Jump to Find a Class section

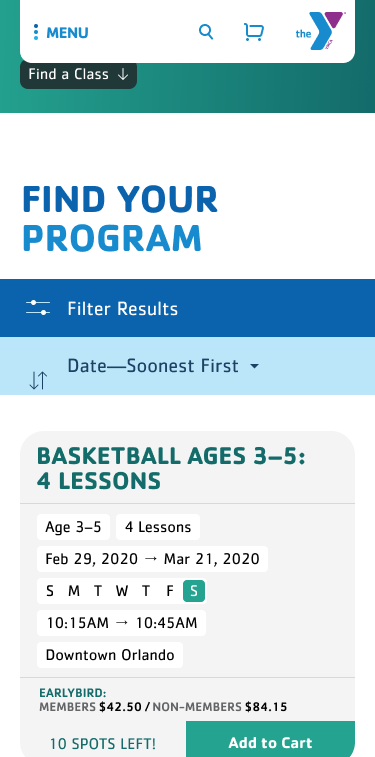point(78,74)
